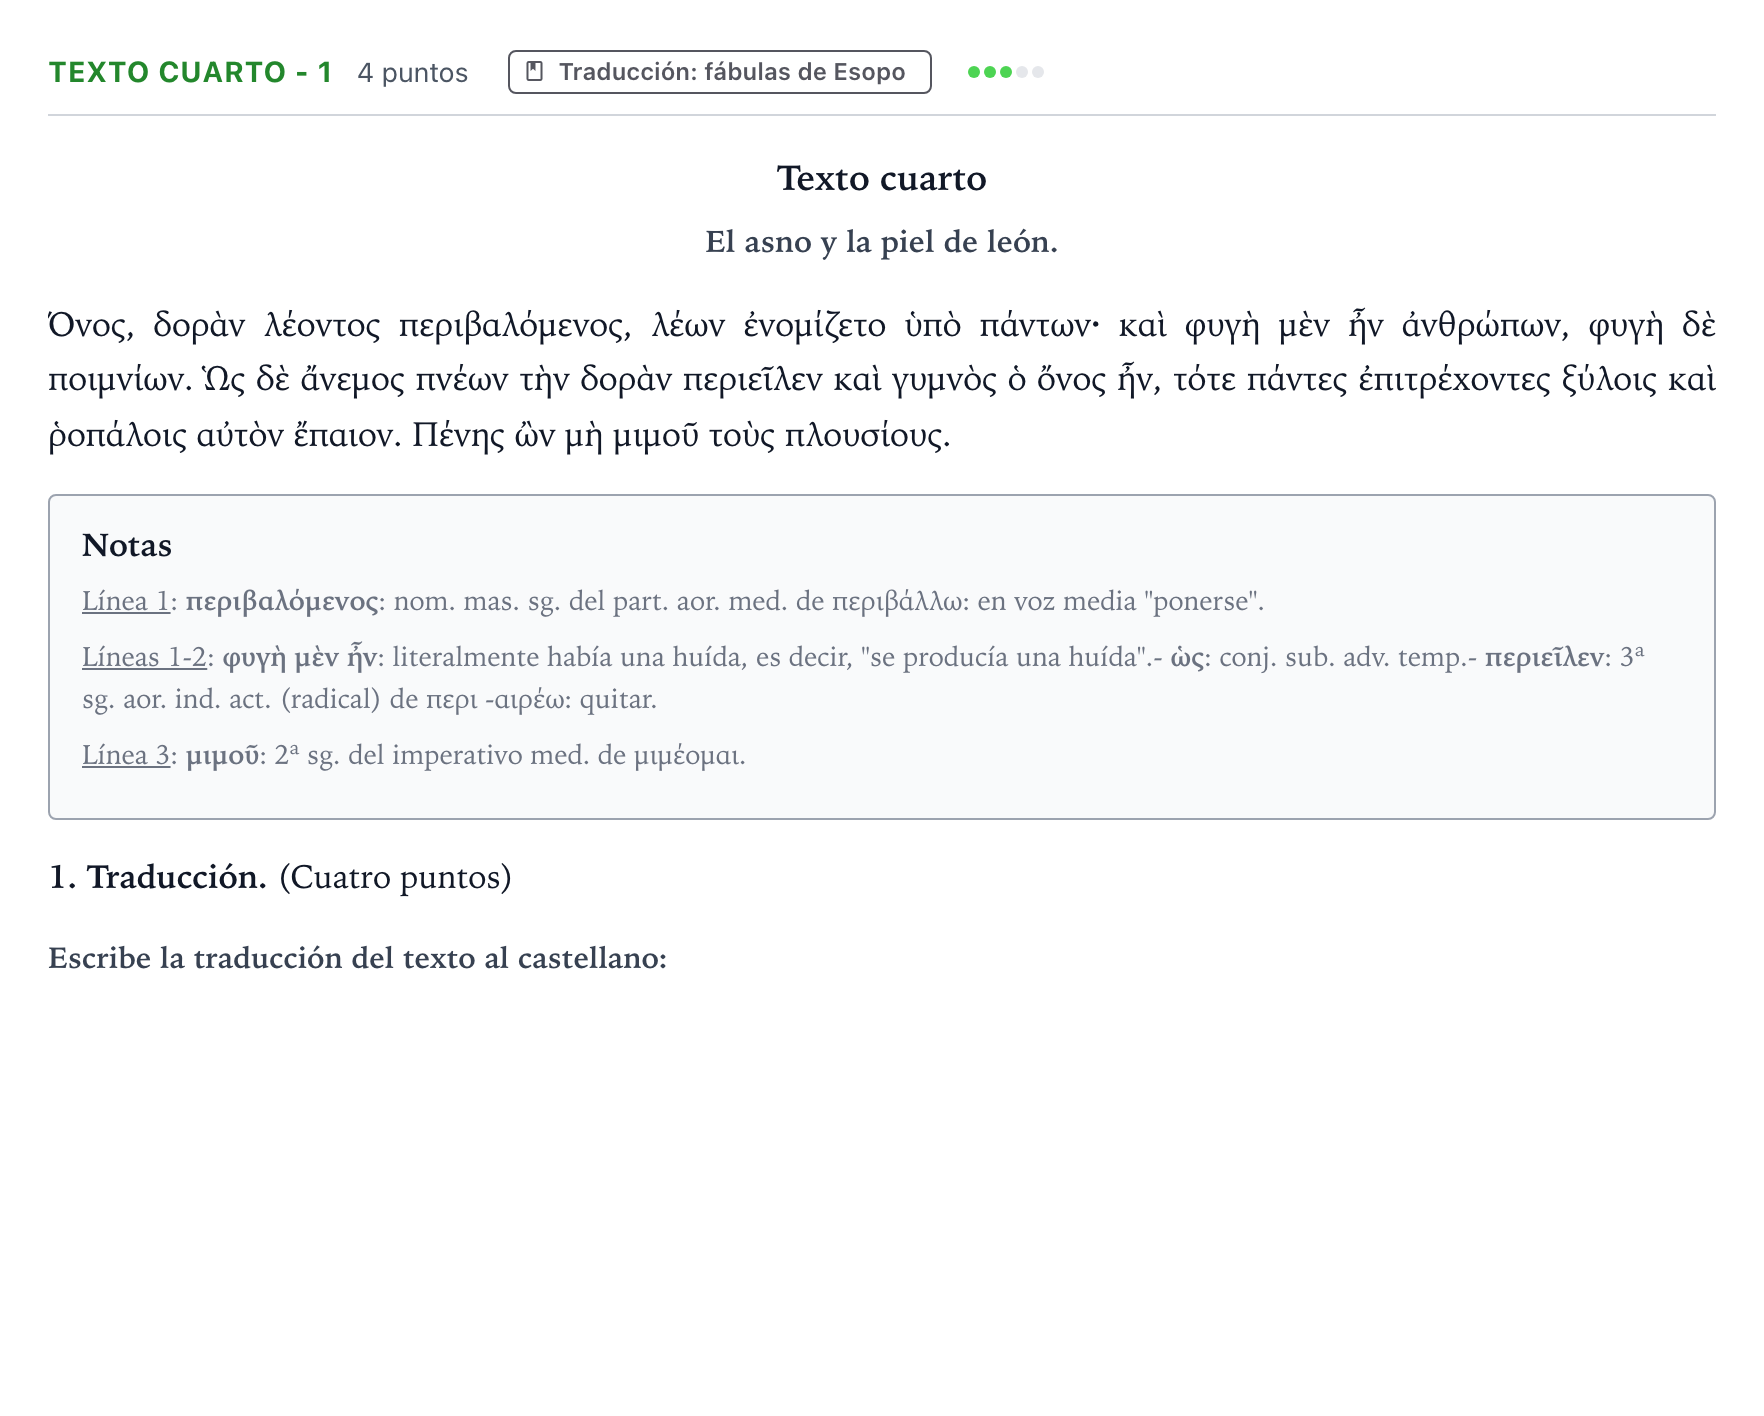Click the underlined 'Línea 1' note label
Screen dimensions: 1764x1416
tap(125, 601)
